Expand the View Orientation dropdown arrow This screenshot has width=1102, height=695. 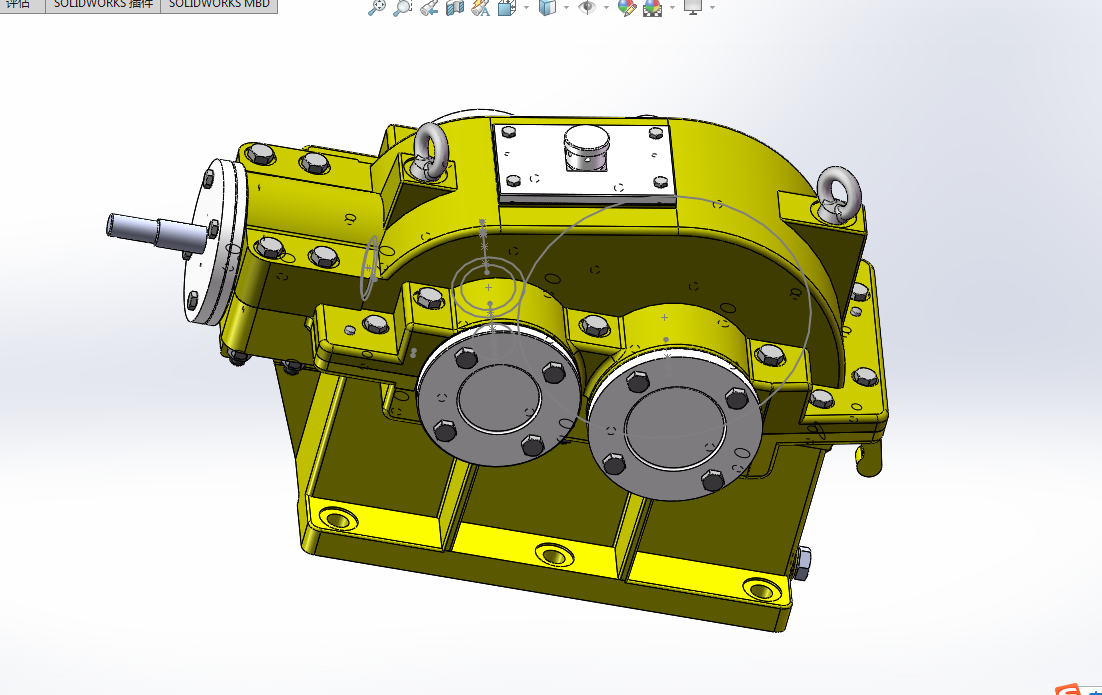coord(526,7)
